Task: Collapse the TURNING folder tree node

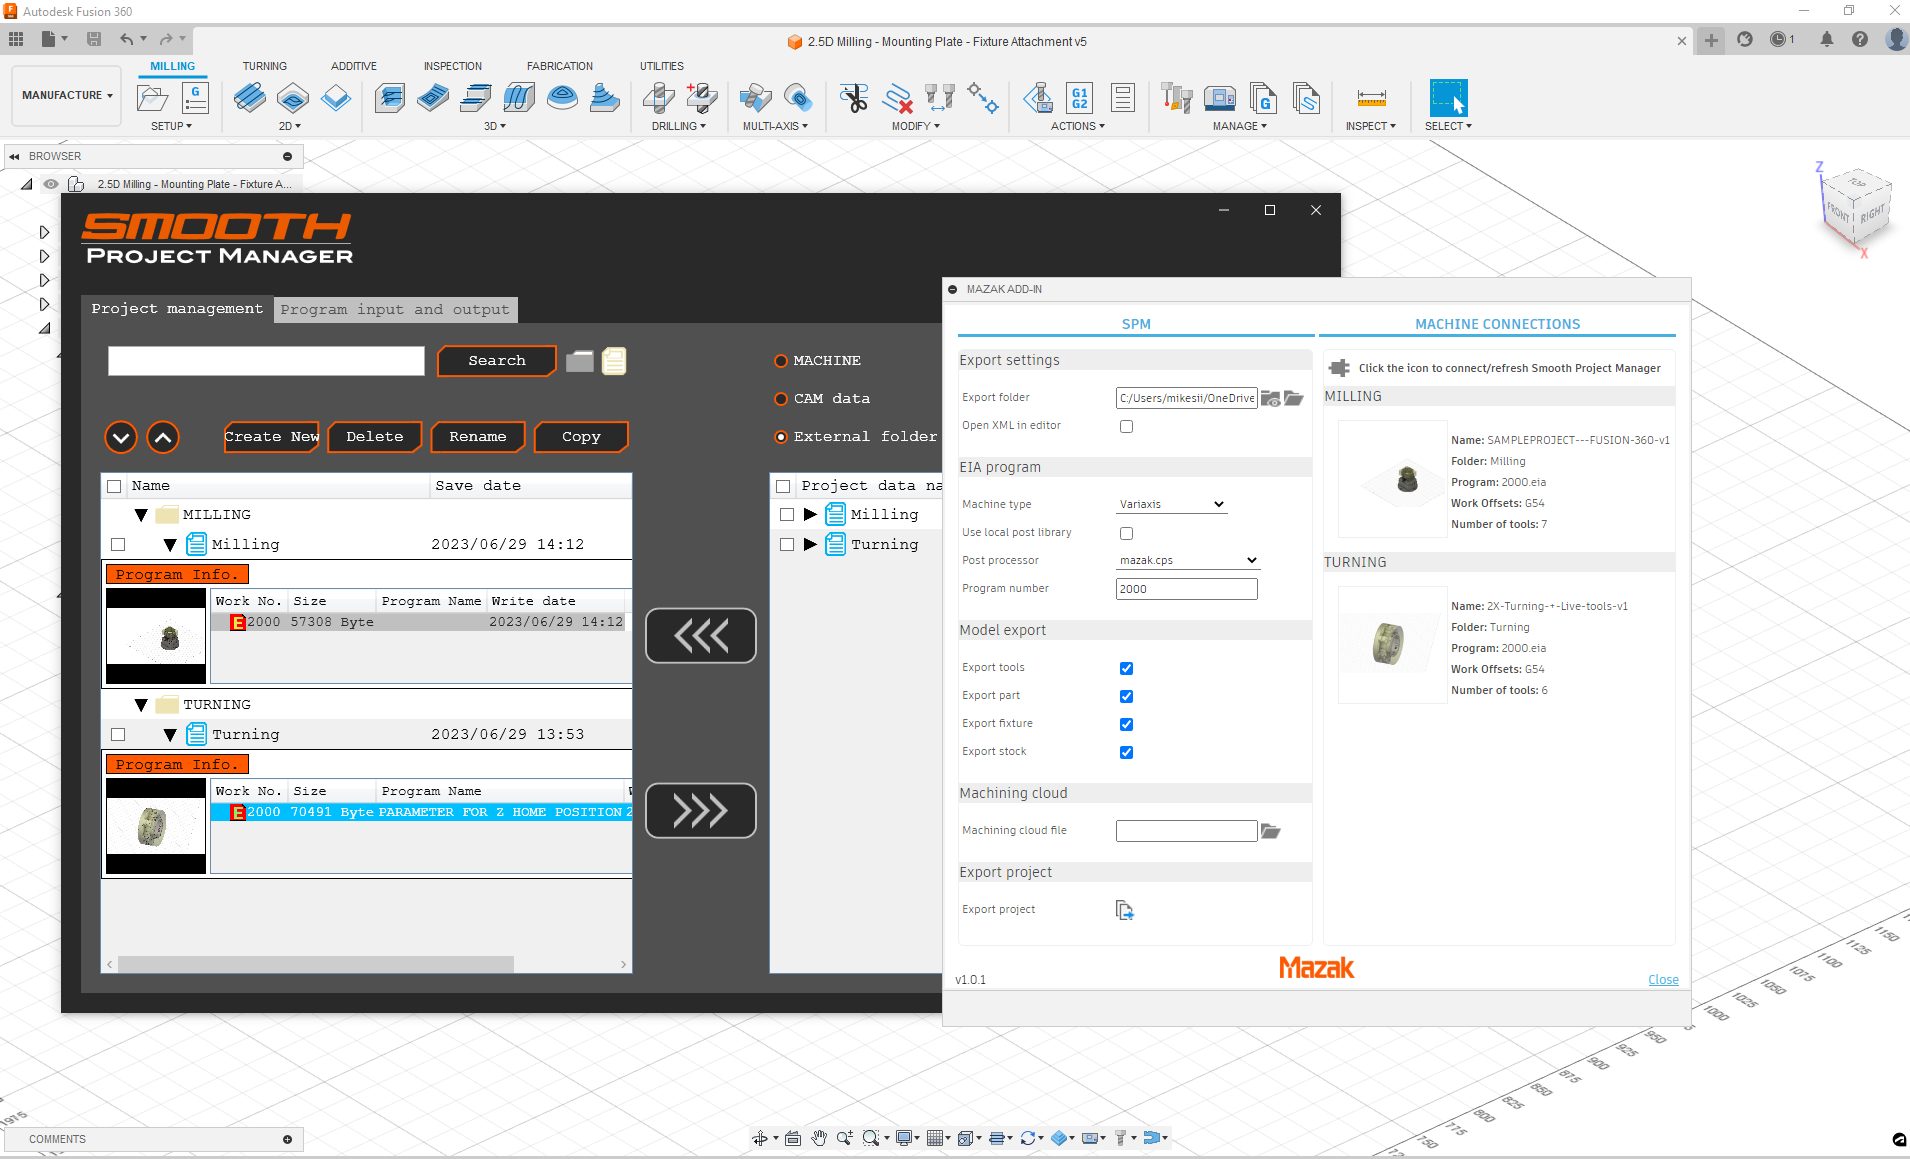Action: 141,705
